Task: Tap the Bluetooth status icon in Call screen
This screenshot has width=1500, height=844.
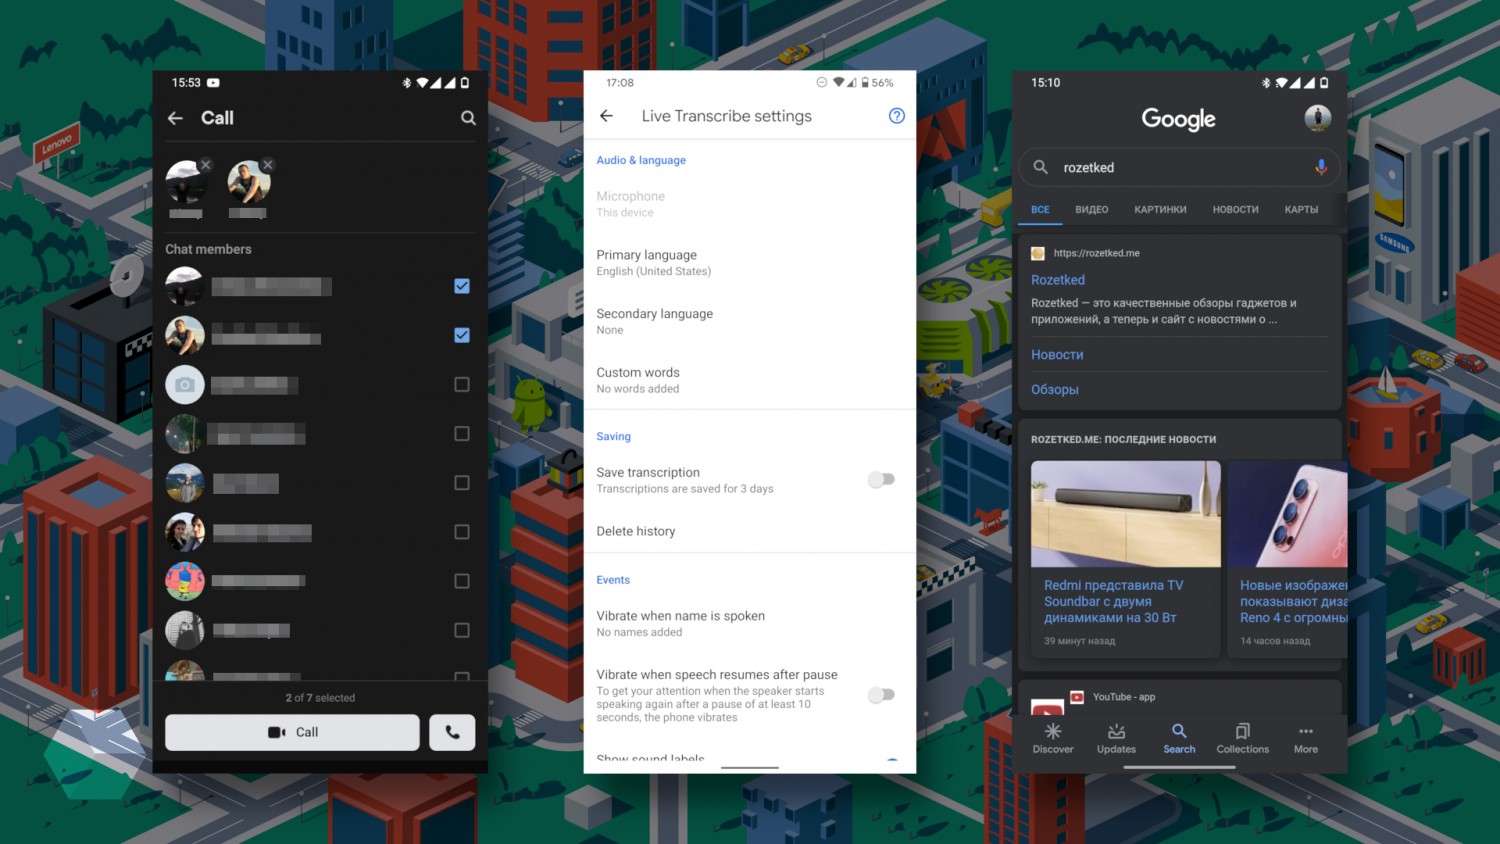Action: [x=407, y=83]
